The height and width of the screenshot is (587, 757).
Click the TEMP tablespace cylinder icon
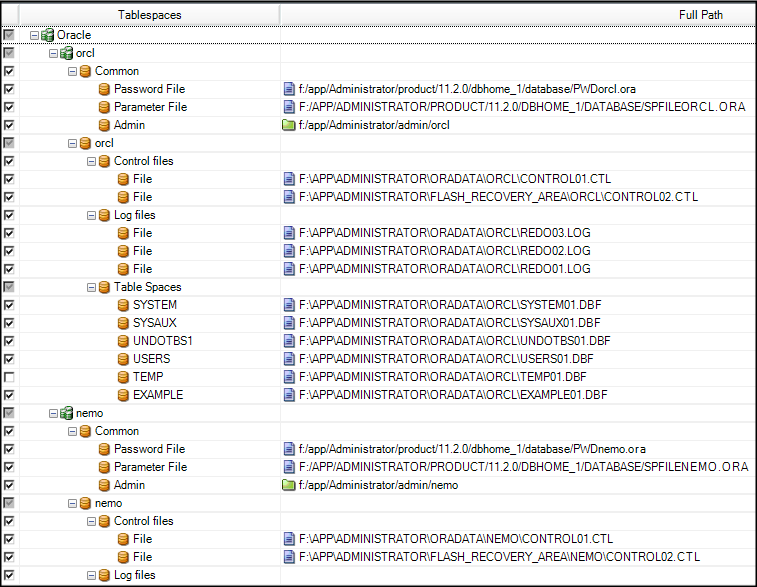pyautogui.click(x=123, y=377)
